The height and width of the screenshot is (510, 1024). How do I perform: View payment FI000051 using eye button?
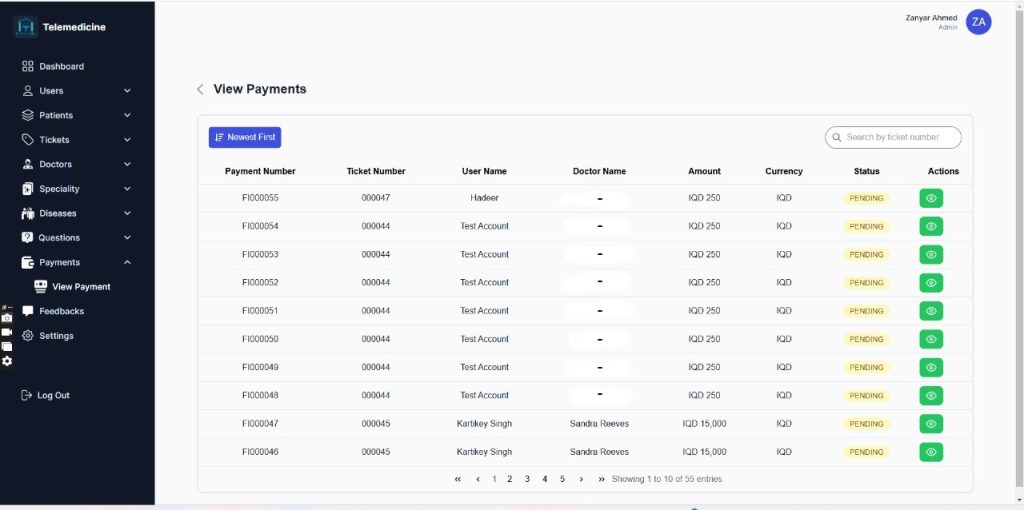(931, 311)
